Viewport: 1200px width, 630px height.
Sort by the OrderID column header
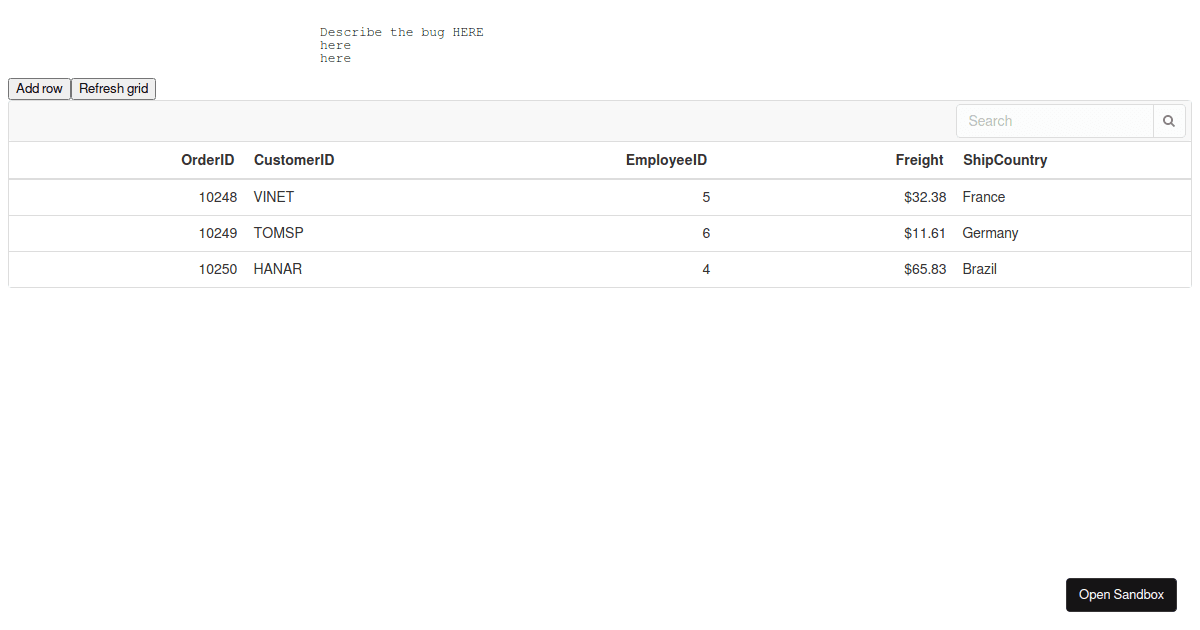(x=208, y=160)
